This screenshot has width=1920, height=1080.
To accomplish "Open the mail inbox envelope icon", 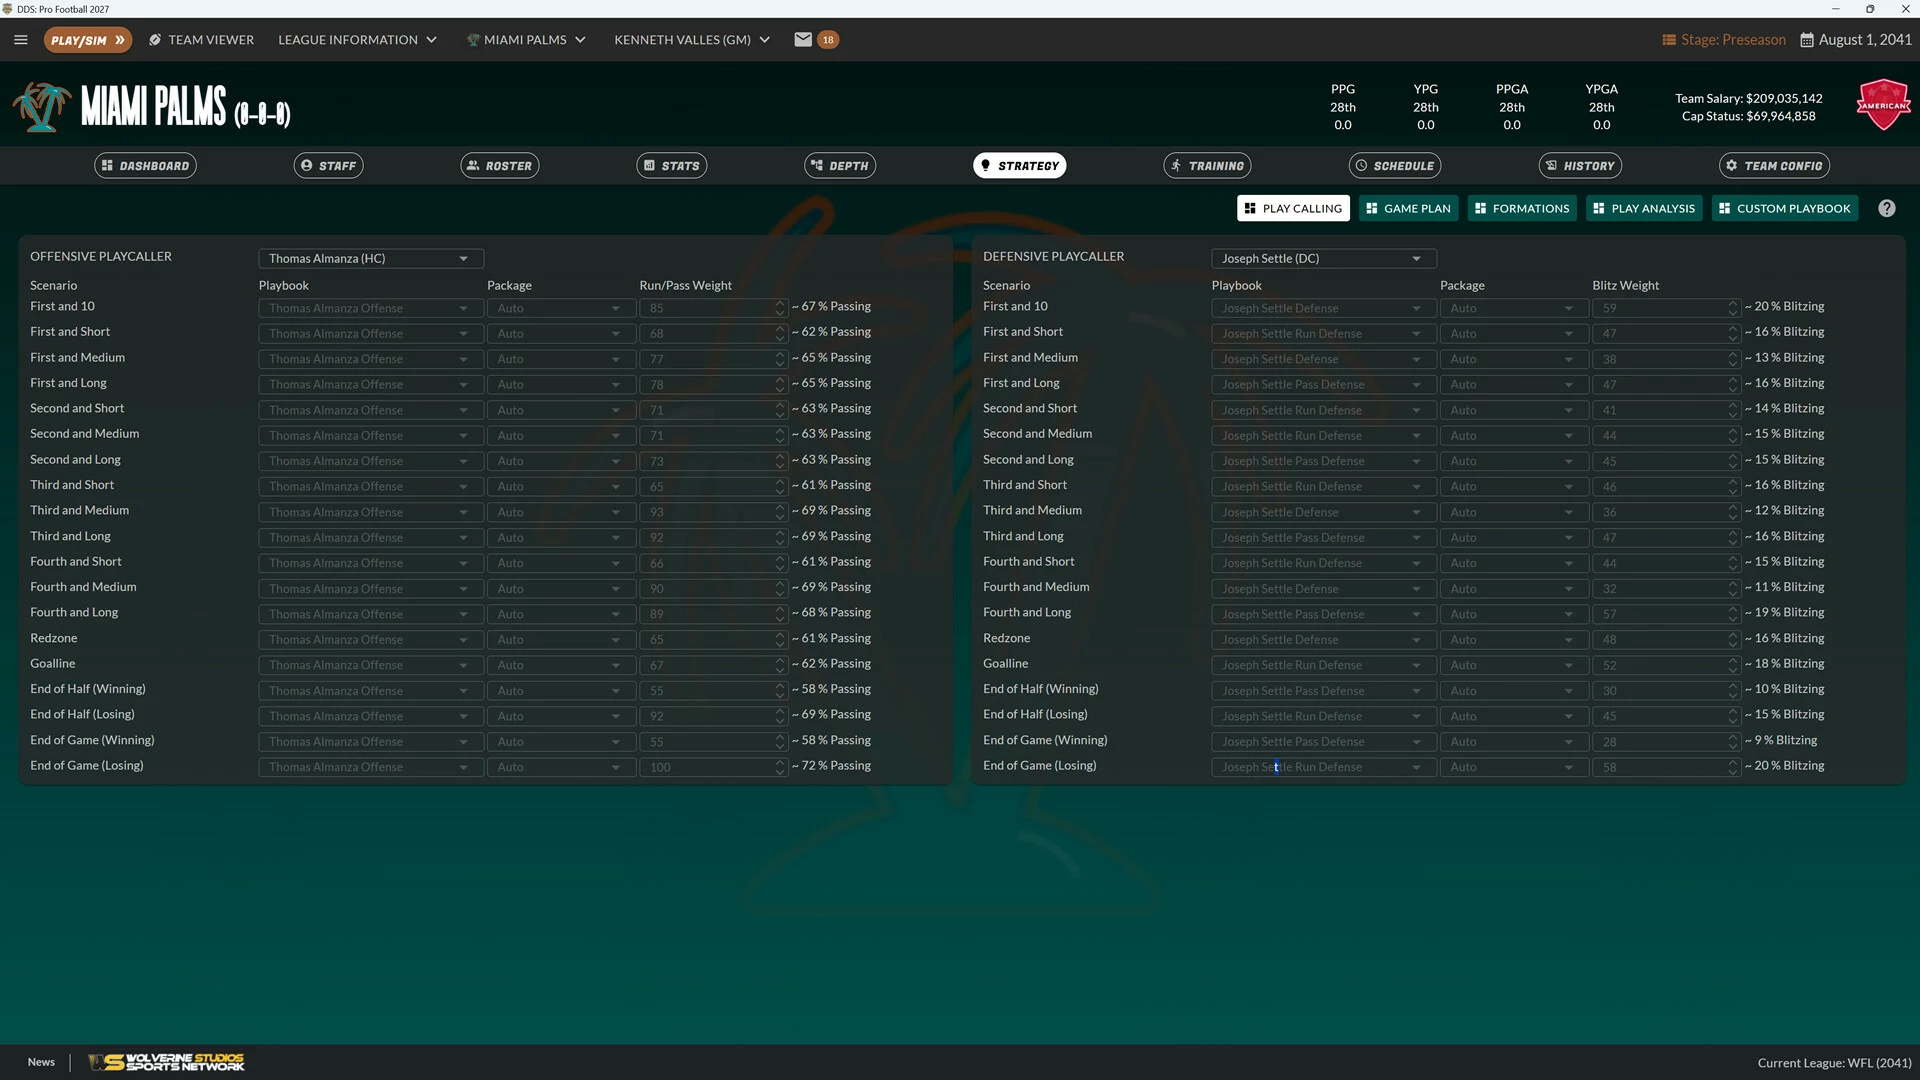I will tap(803, 40).
